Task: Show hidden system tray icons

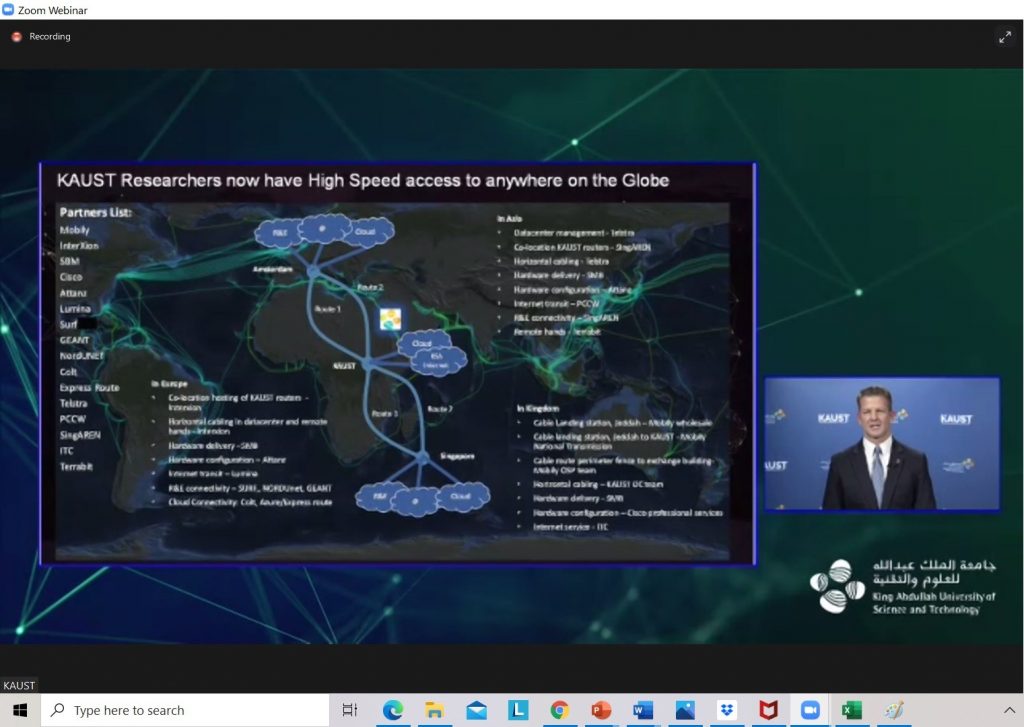Action: click(1008, 710)
